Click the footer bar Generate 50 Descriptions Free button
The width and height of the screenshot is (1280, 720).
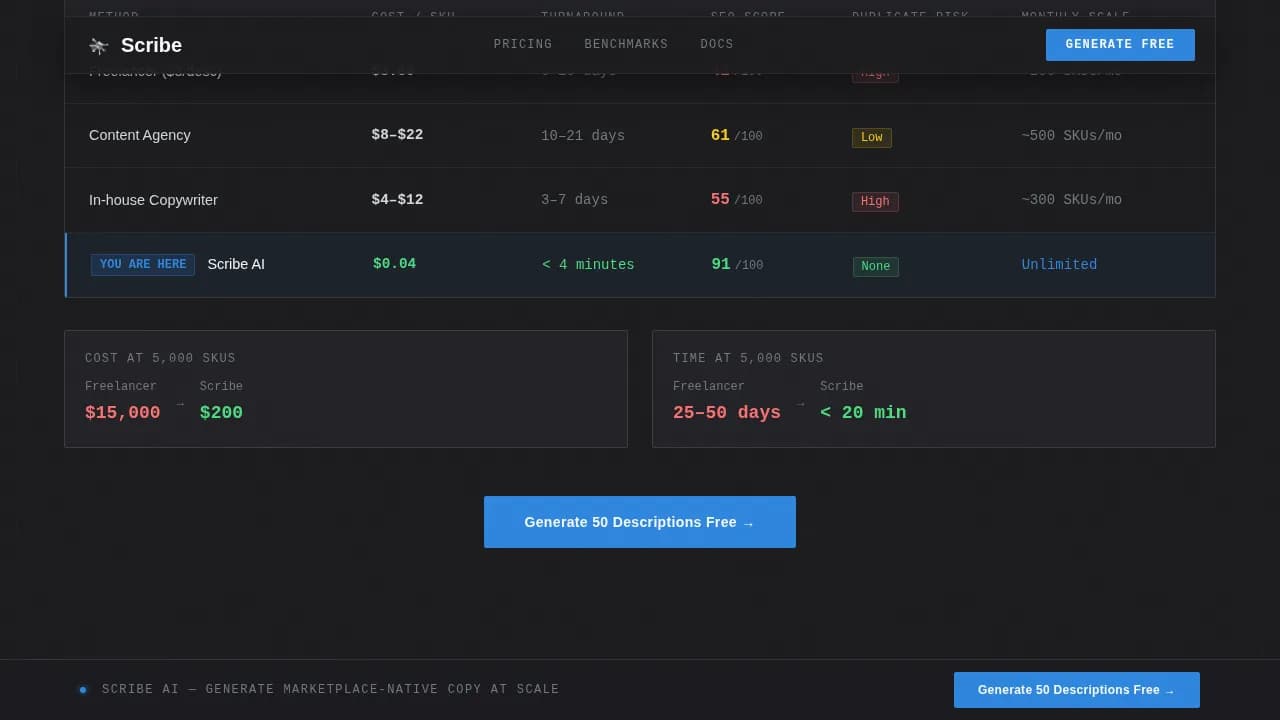click(1076, 690)
